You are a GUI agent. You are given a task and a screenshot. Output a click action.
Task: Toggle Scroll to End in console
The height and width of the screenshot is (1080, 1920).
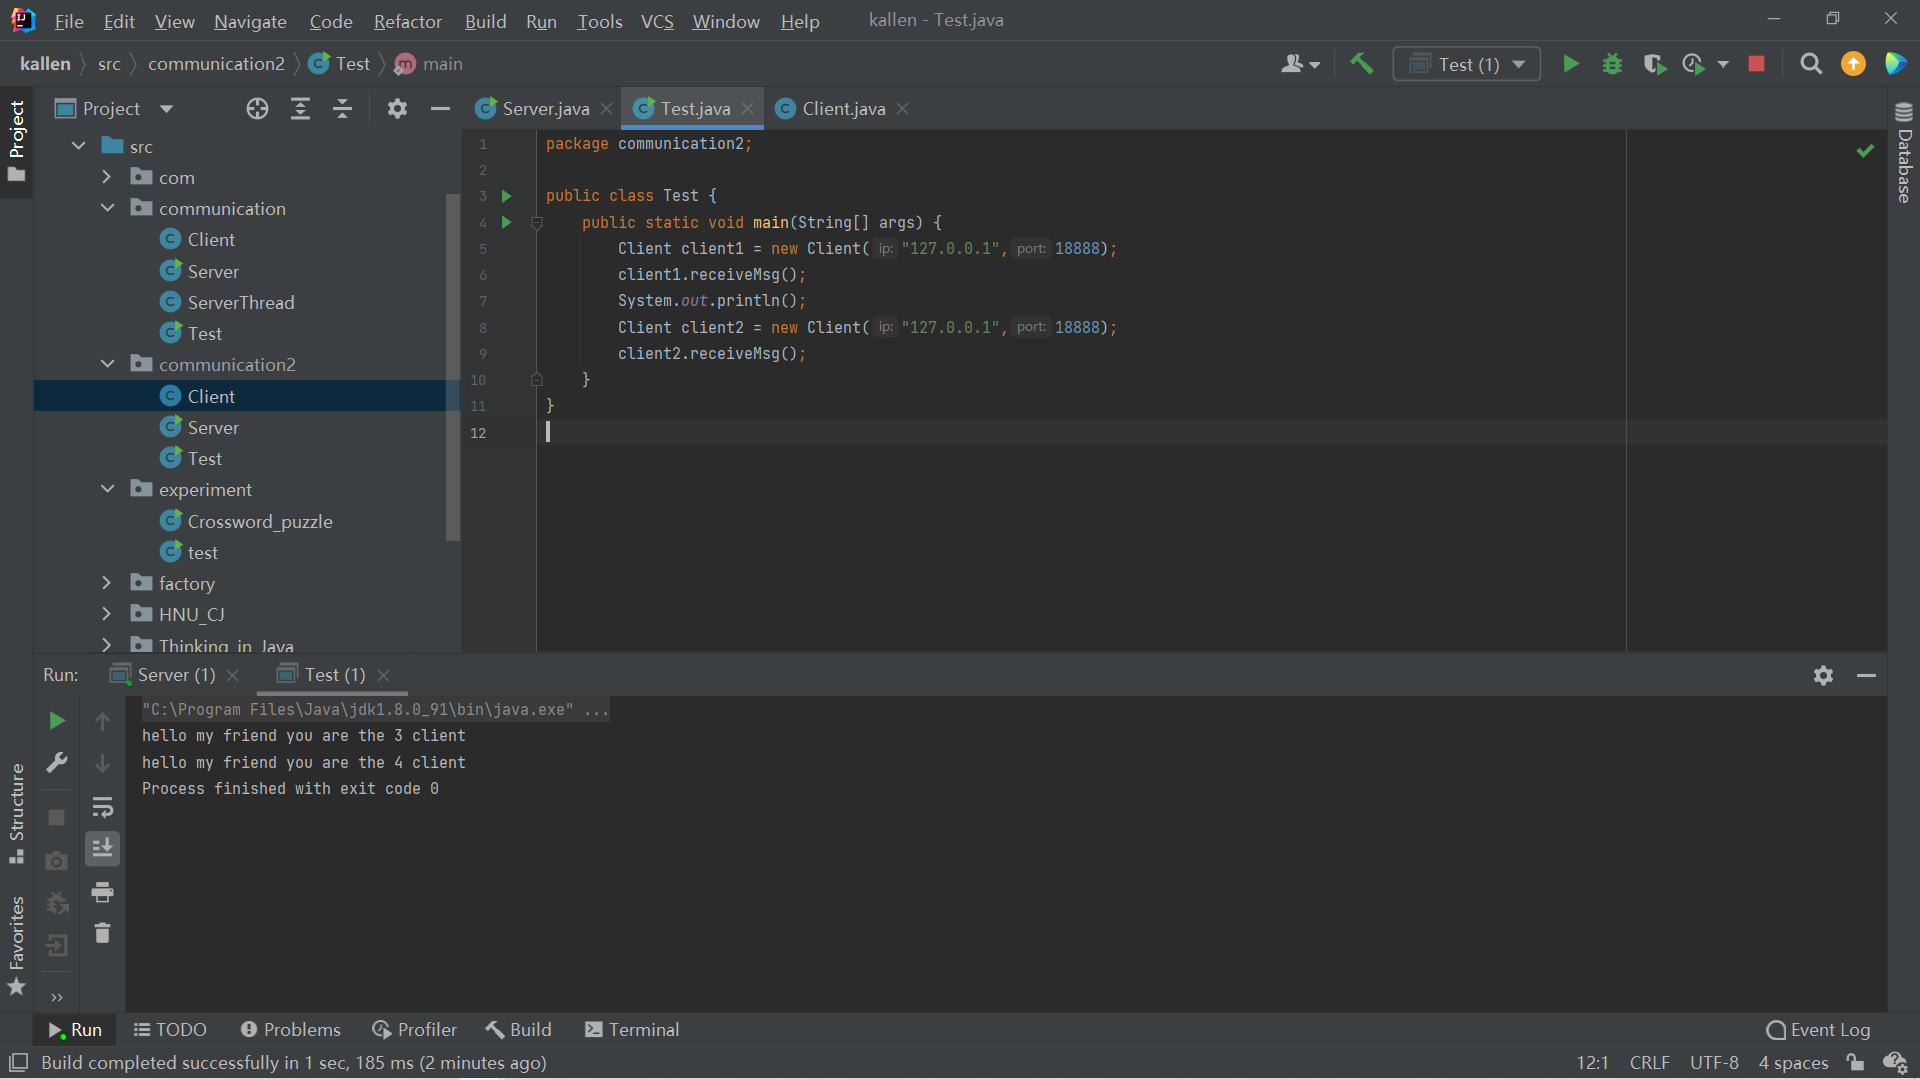tap(102, 849)
